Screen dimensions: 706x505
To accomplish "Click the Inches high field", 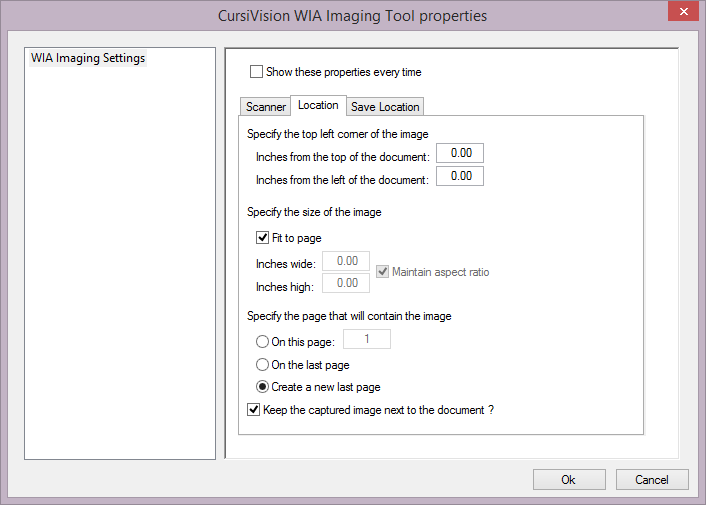I will coord(346,283).
